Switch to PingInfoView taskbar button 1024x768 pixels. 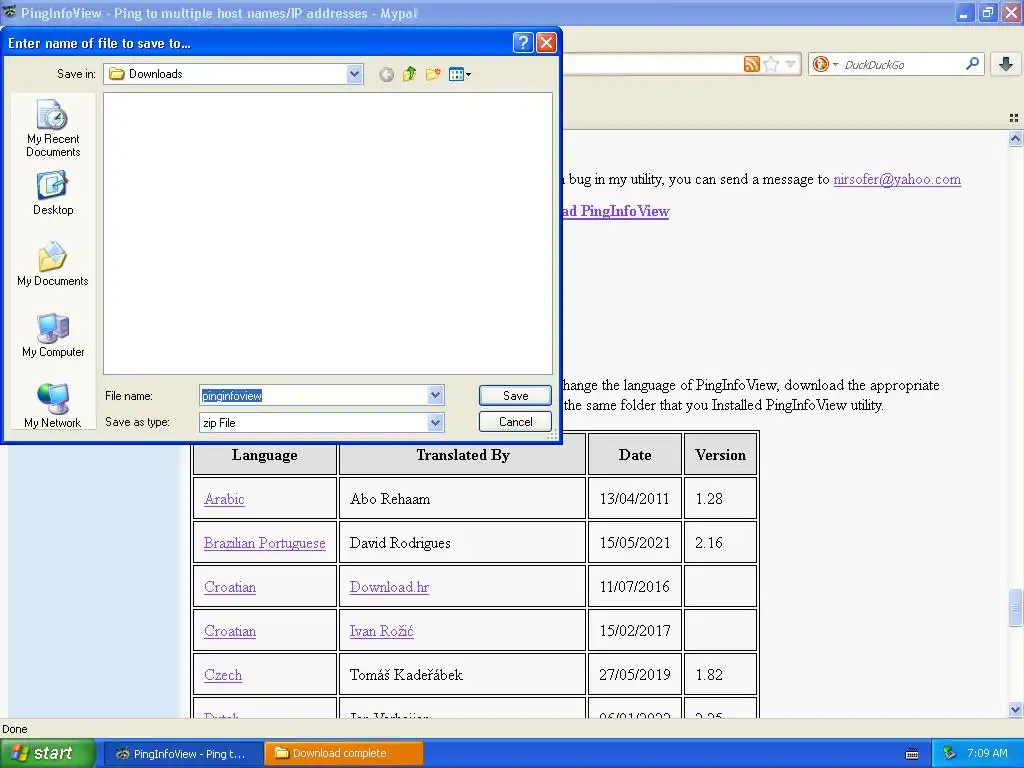pyautogui.click(x=182, y=754)
